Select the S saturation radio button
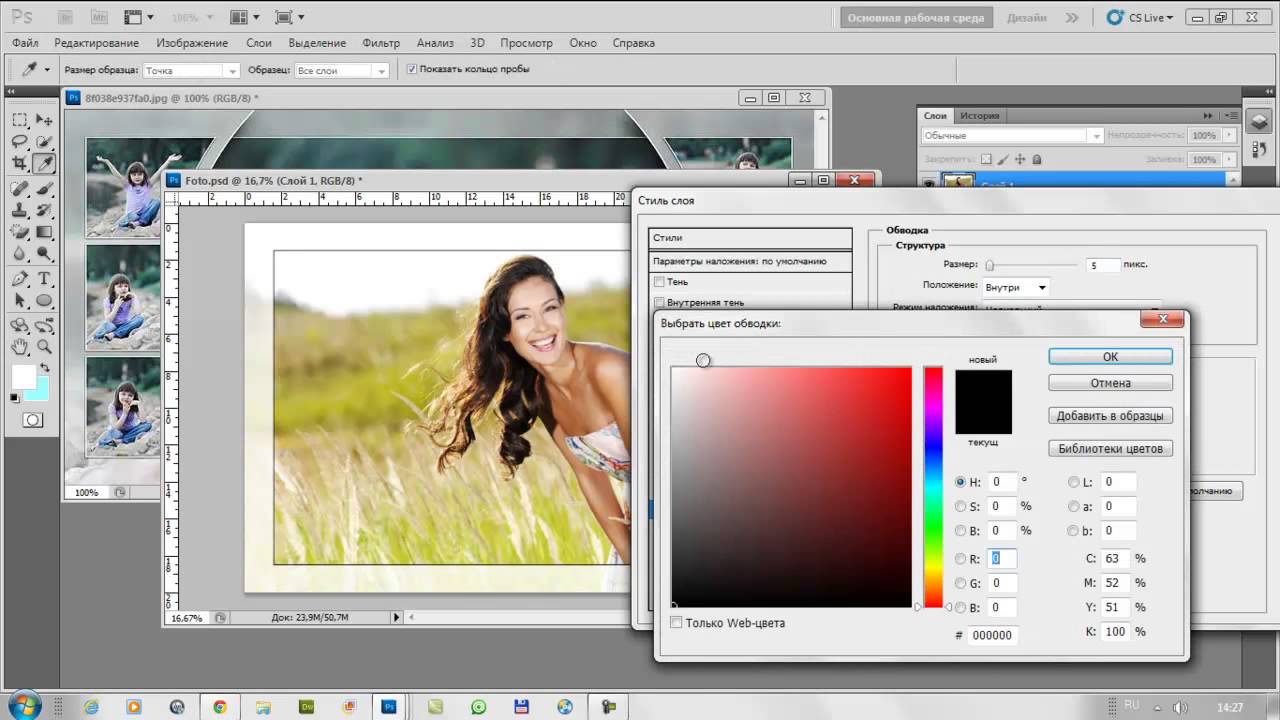The height and width of the screenshot is (720, 1280). (961, 506)
